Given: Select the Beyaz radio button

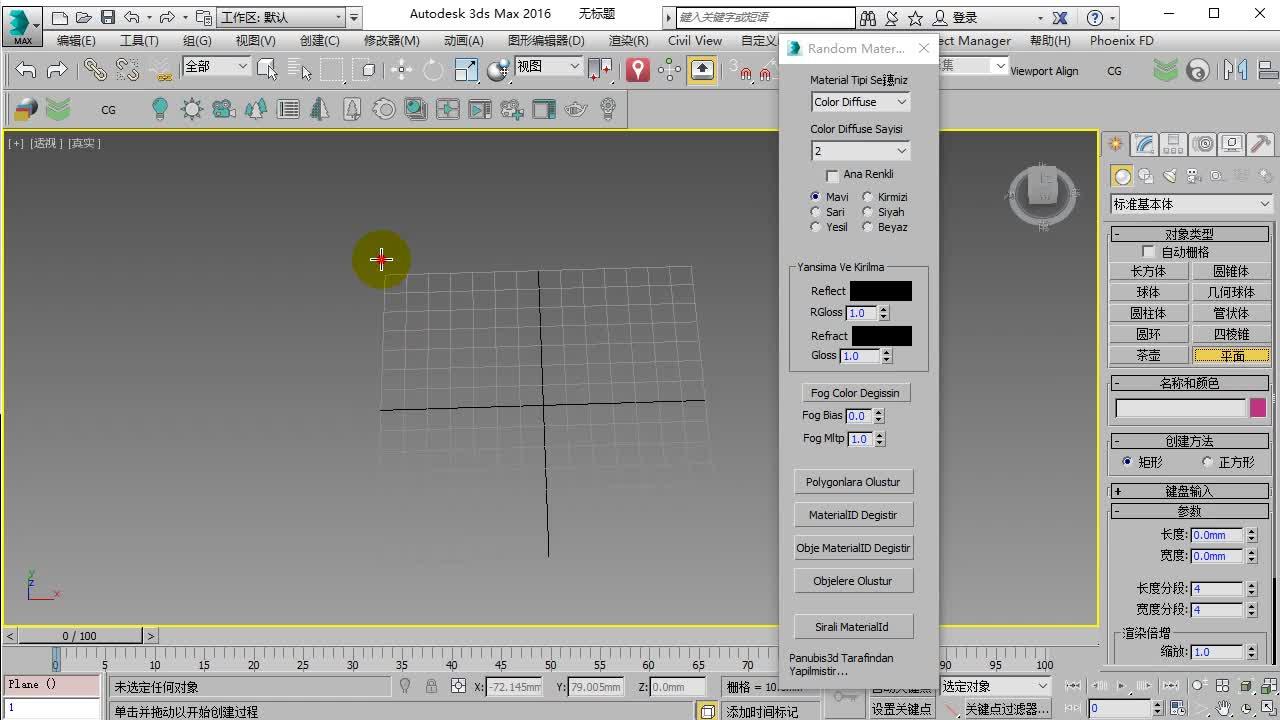Looking at the screenshot, I should click(867, 227).
